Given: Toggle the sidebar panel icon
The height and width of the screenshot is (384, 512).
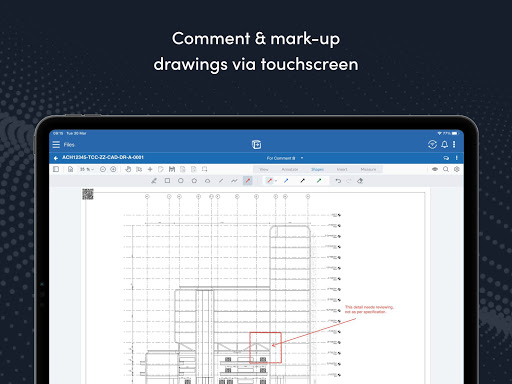Looking at the screenshot, I should click(56, 169).
